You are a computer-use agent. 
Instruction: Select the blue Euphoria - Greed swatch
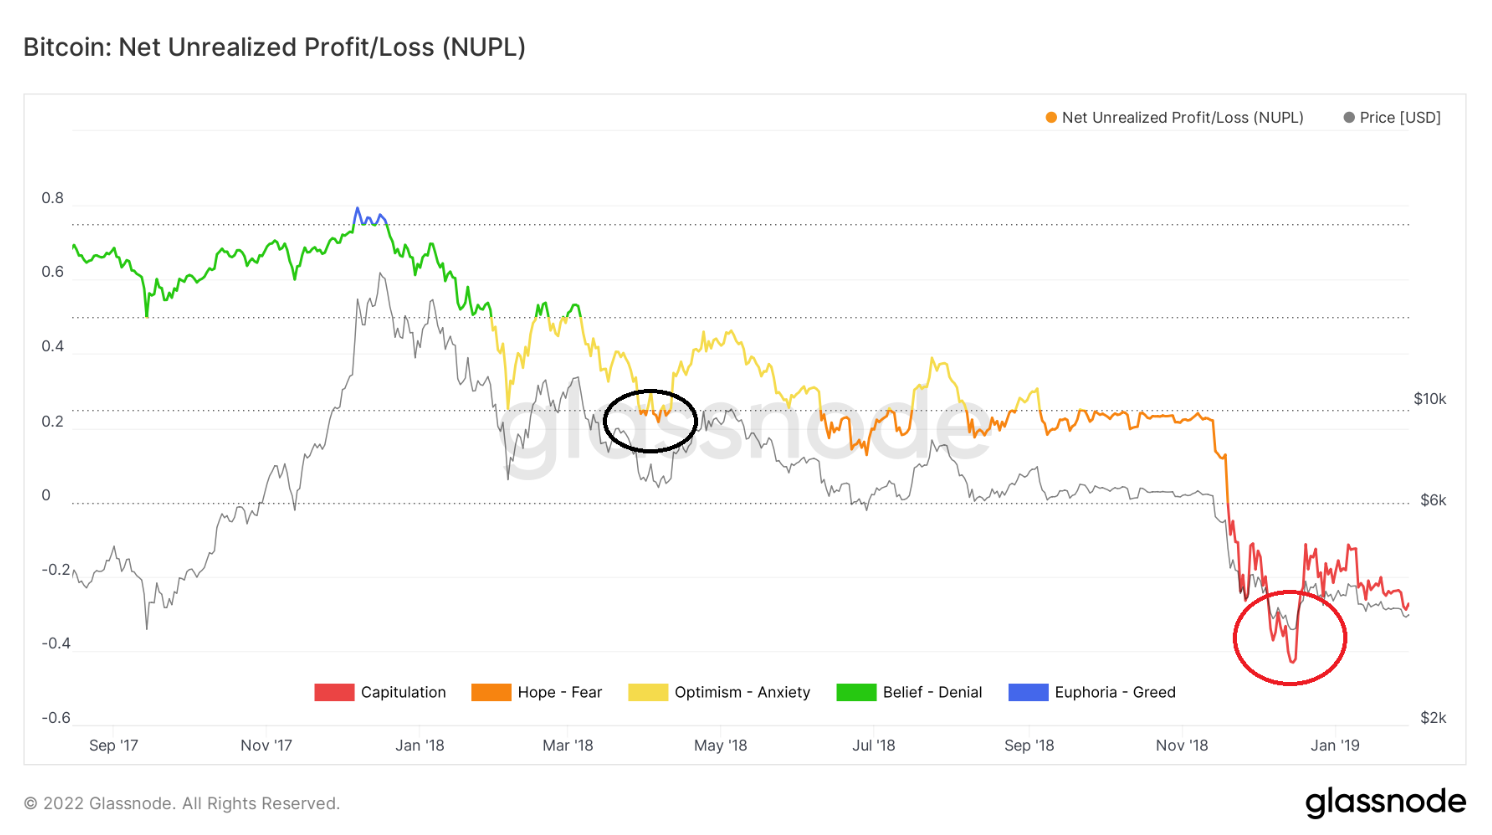pos(1028,692)
